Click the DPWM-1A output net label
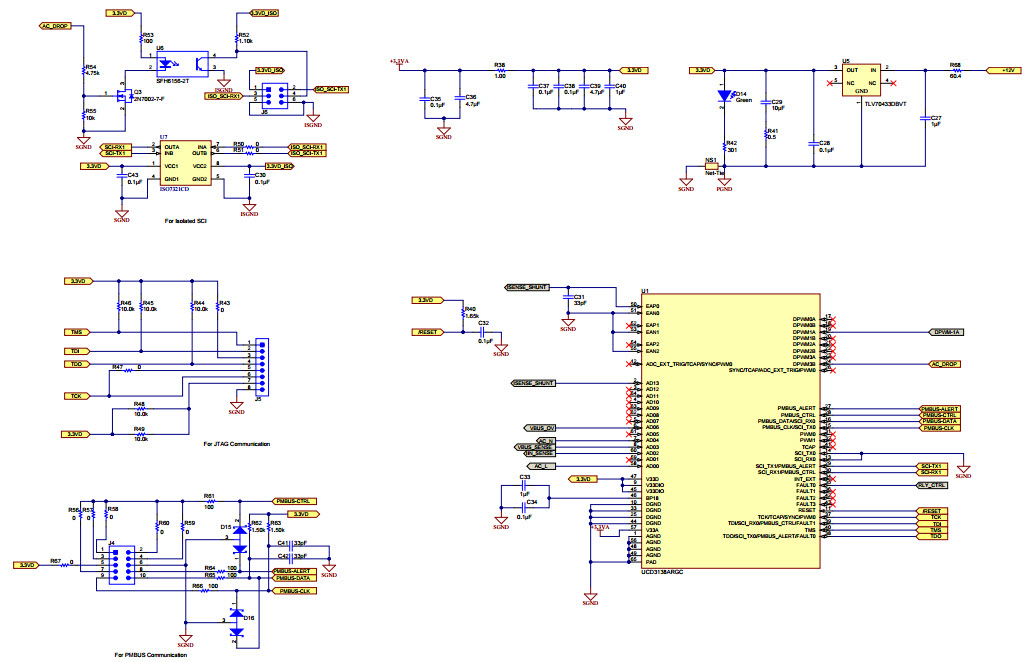The image size is (1026, 662). coord(946,332)
